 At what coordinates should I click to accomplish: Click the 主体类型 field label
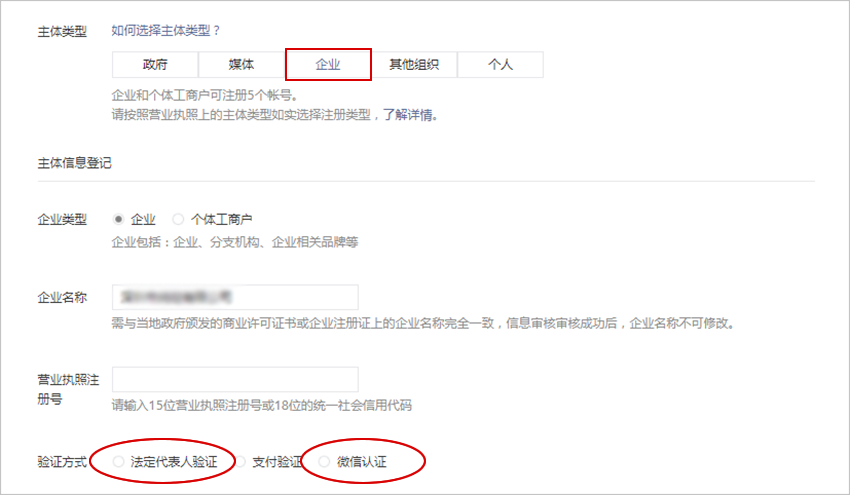coord(62,31)
